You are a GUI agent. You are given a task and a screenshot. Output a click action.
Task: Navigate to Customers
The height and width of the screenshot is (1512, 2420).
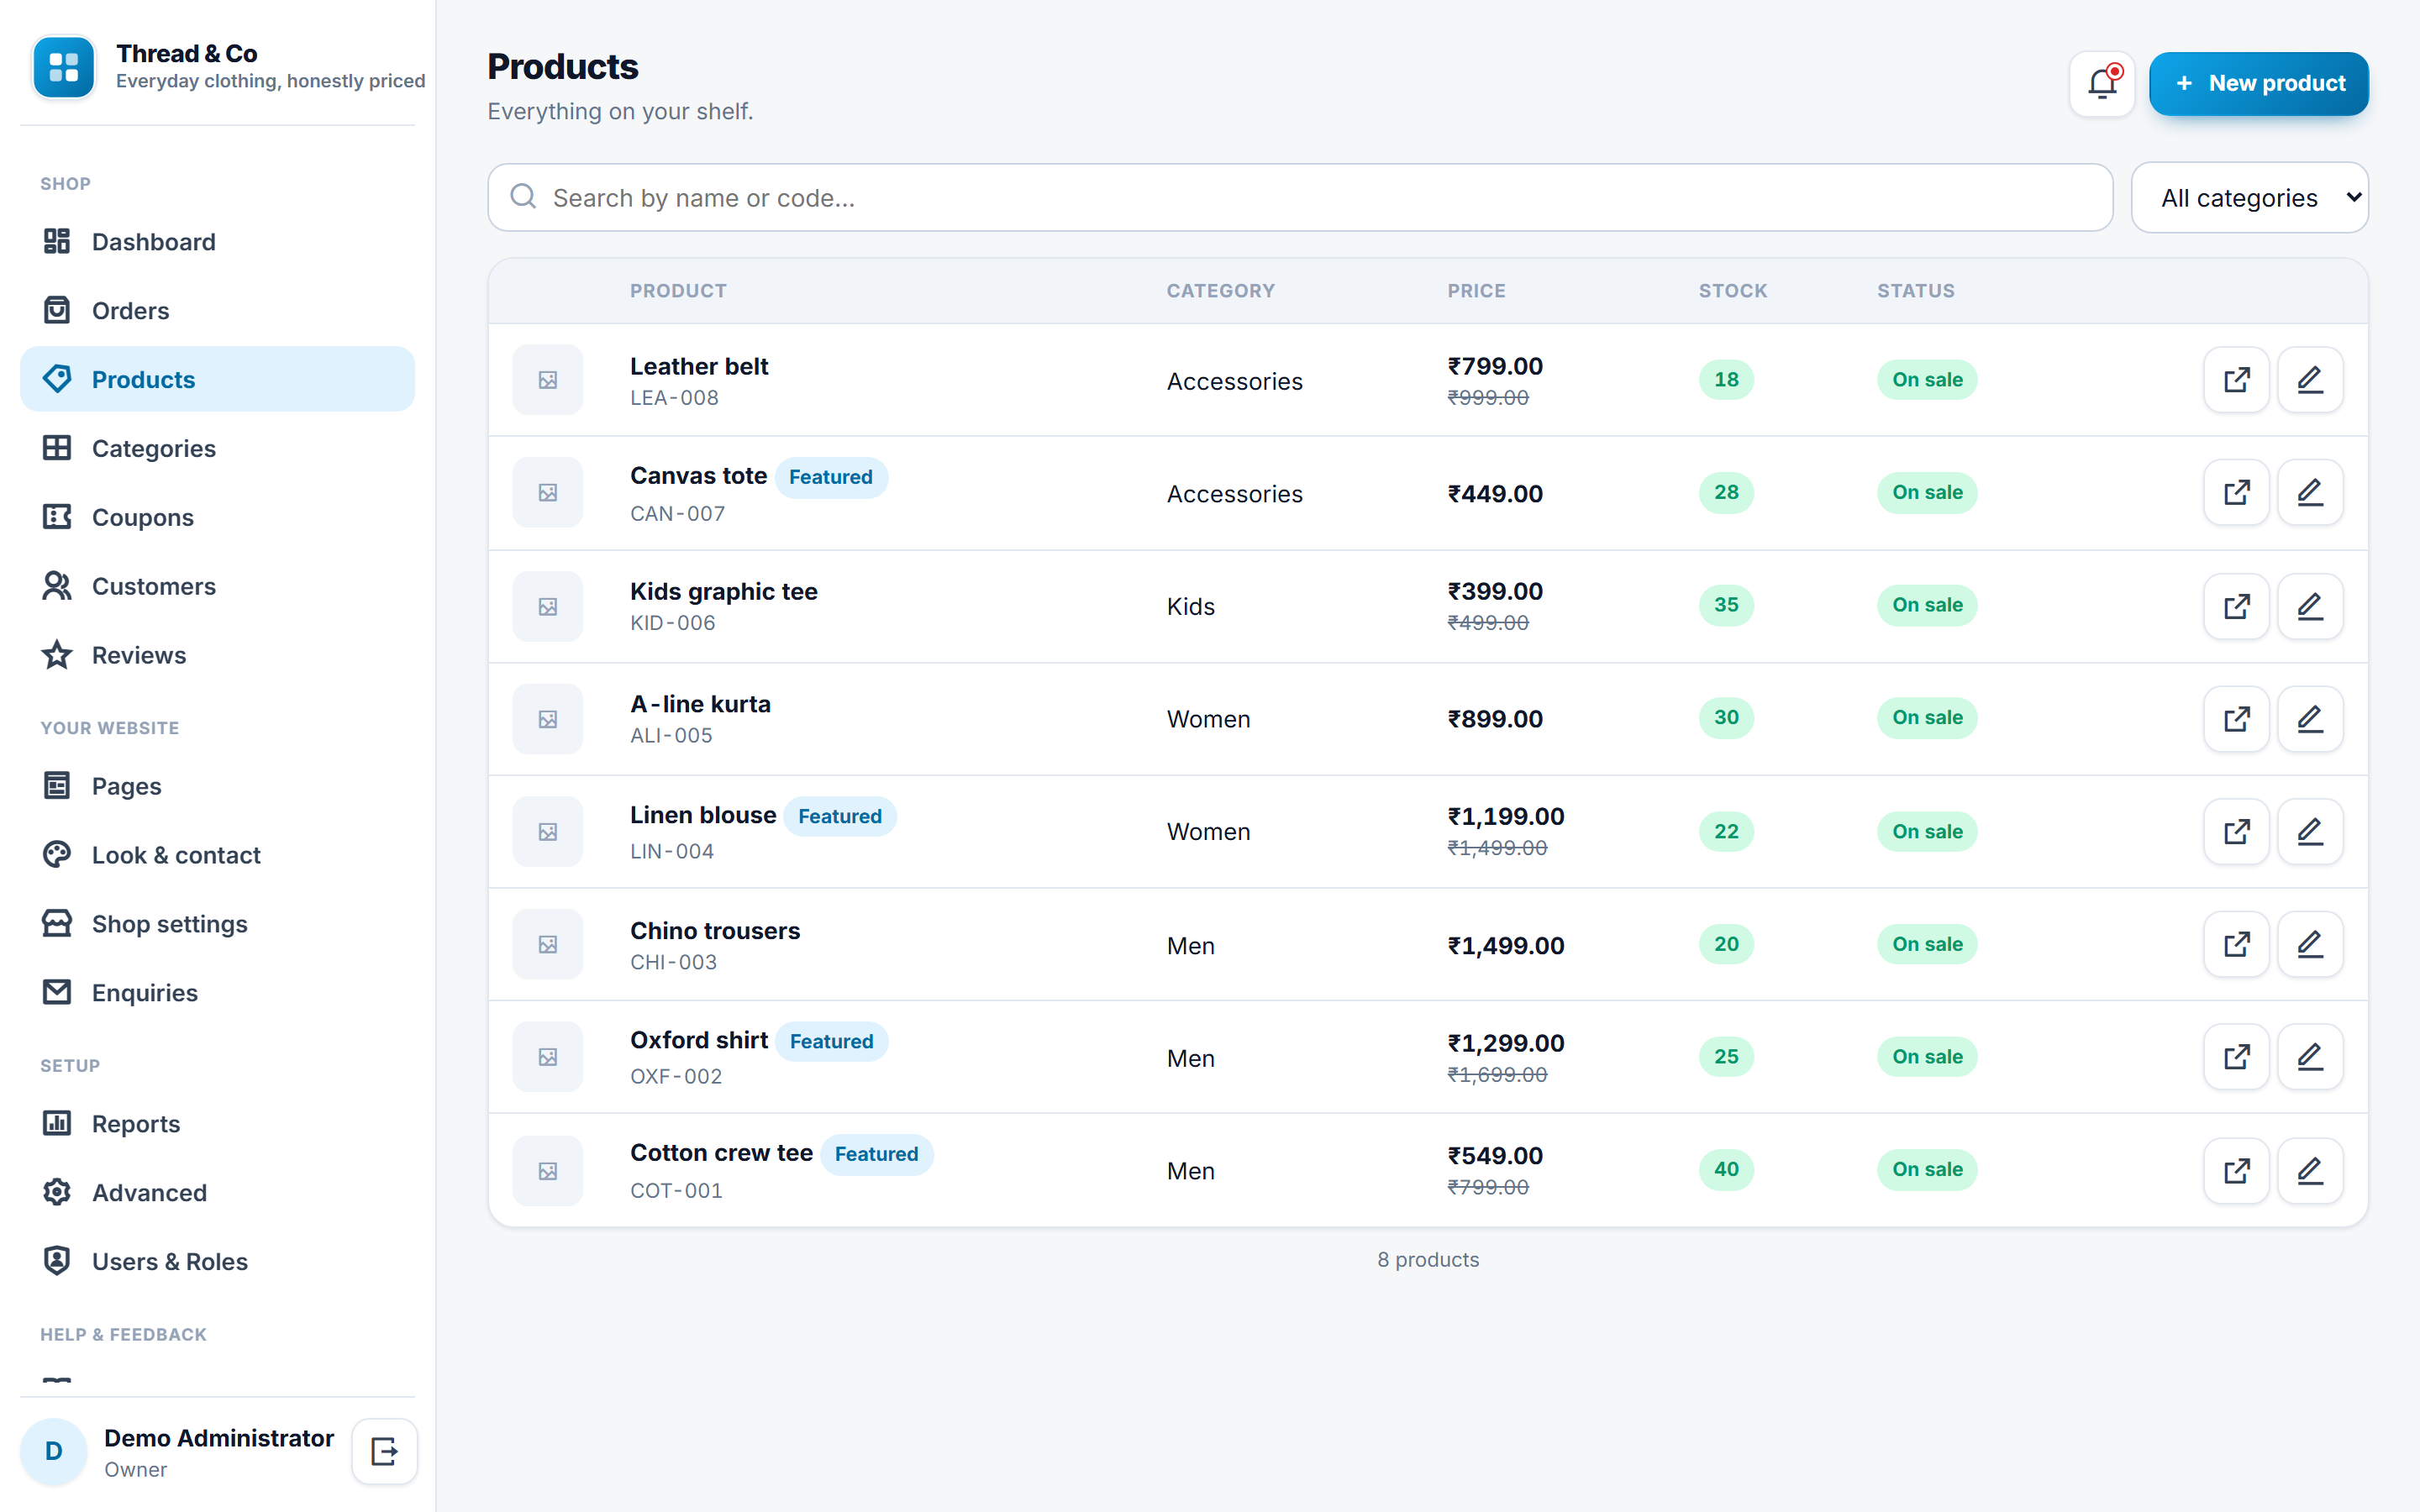tap(217, 586)
